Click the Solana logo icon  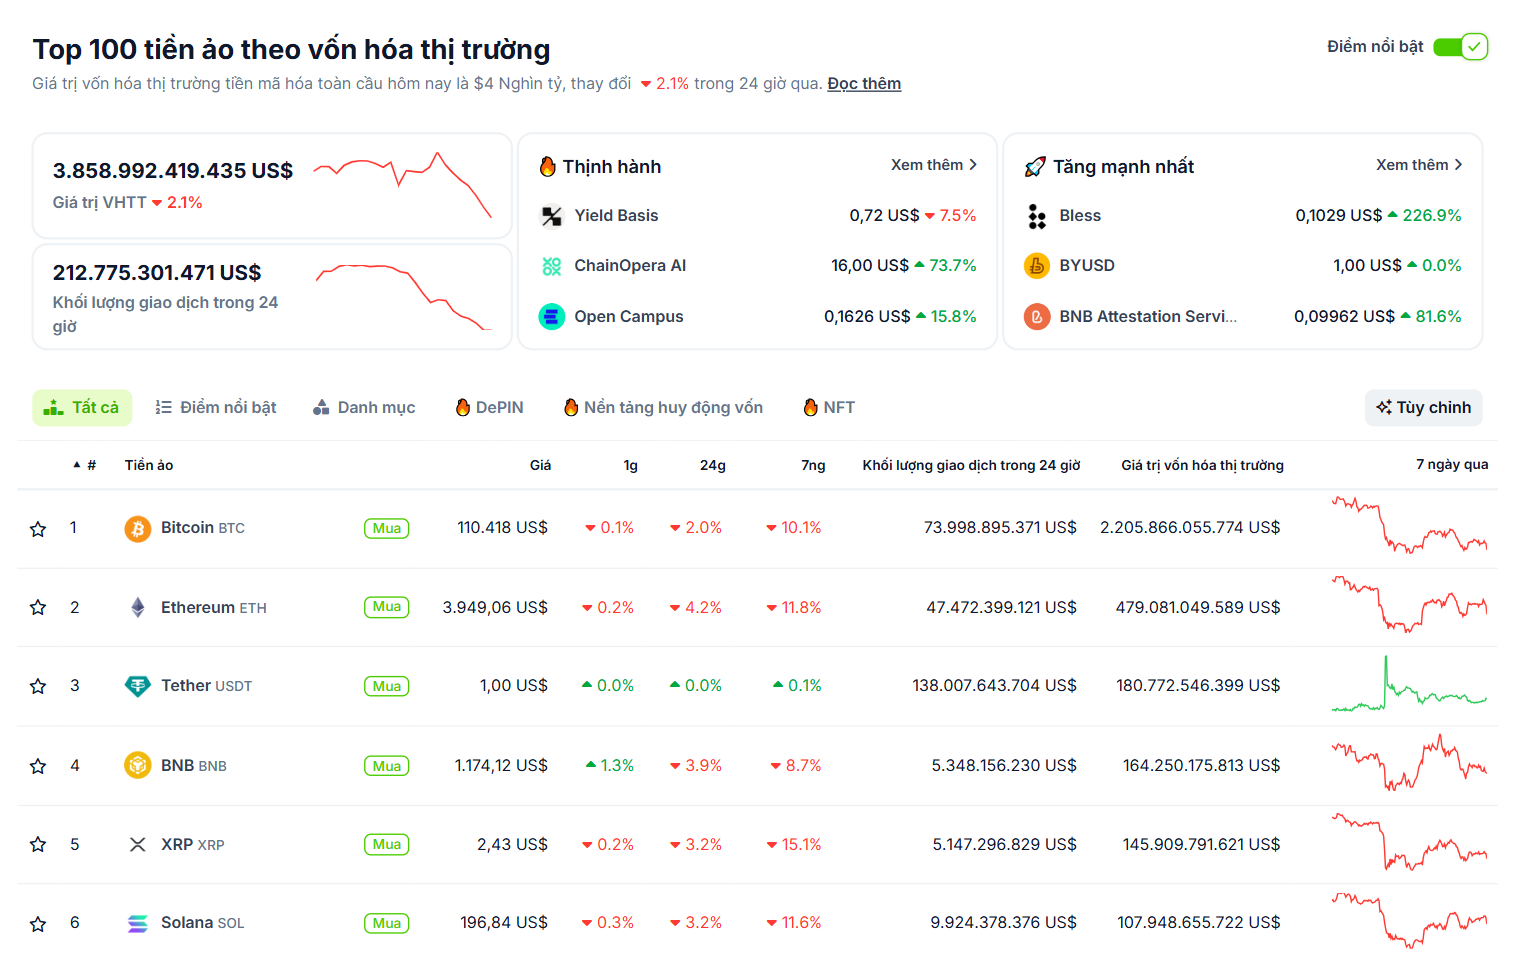click(x=138, y=923)
